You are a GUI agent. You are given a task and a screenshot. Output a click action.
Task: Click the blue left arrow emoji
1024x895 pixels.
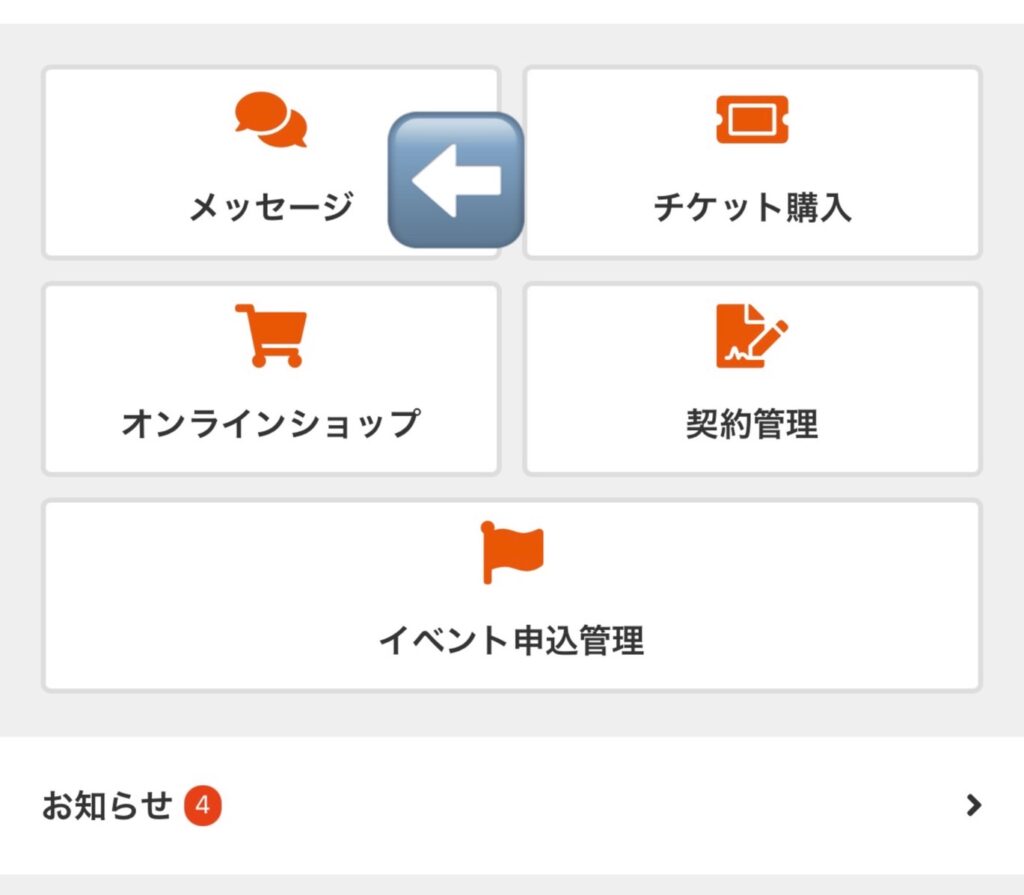coord(456,180)
